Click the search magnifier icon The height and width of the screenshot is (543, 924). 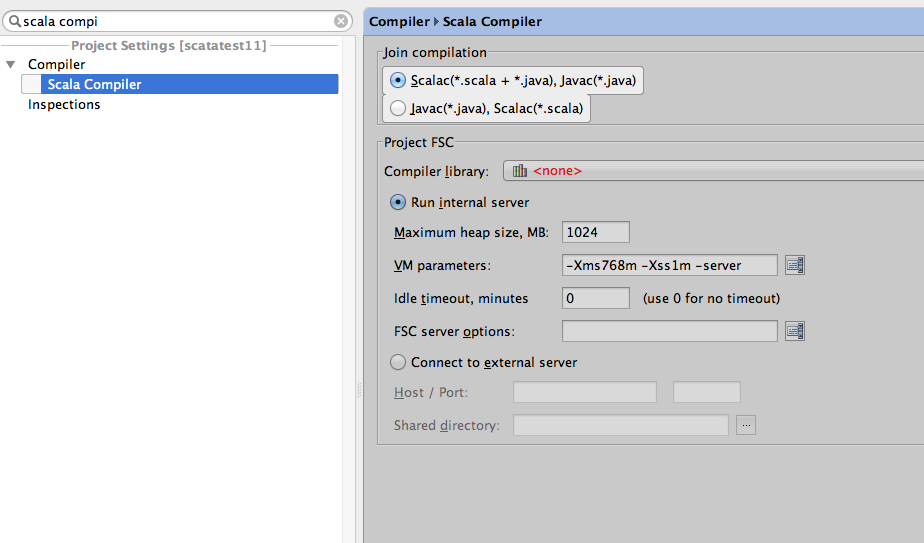[x=15, y=21]
